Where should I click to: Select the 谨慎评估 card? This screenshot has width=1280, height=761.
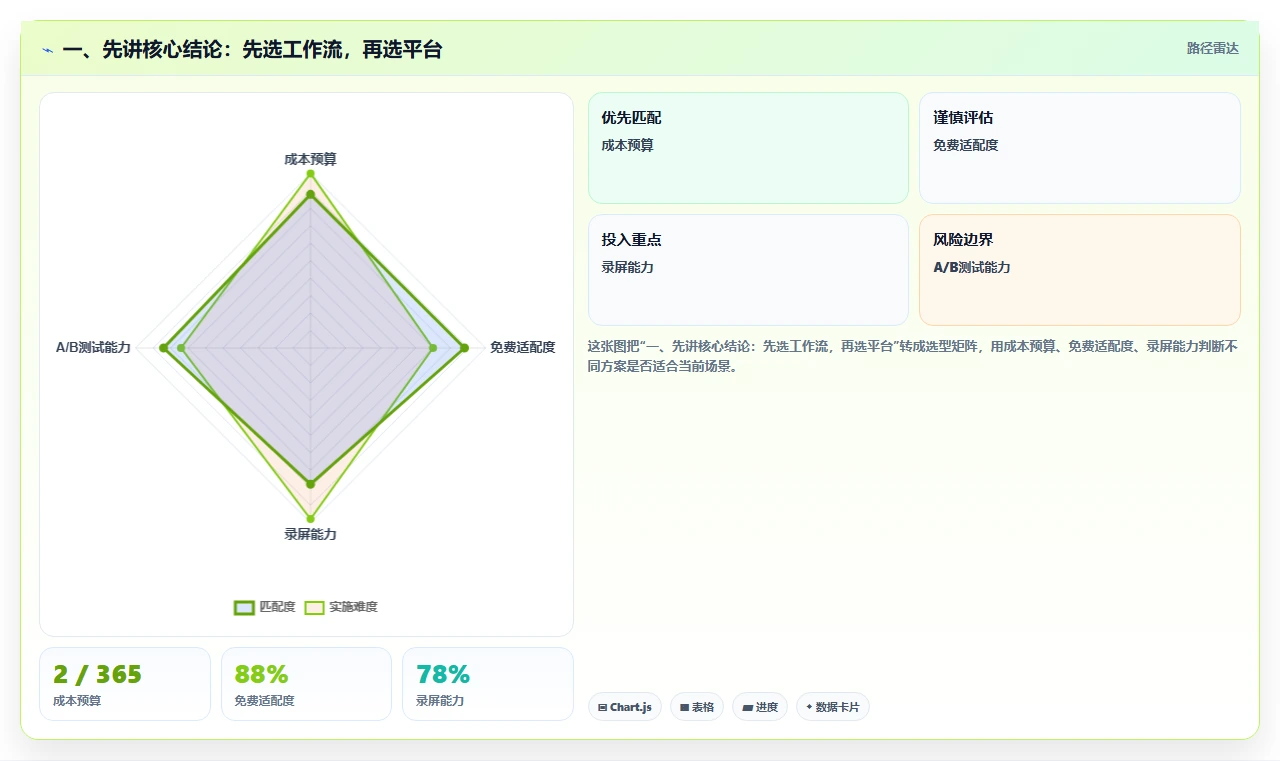(x=1080, y=148)
